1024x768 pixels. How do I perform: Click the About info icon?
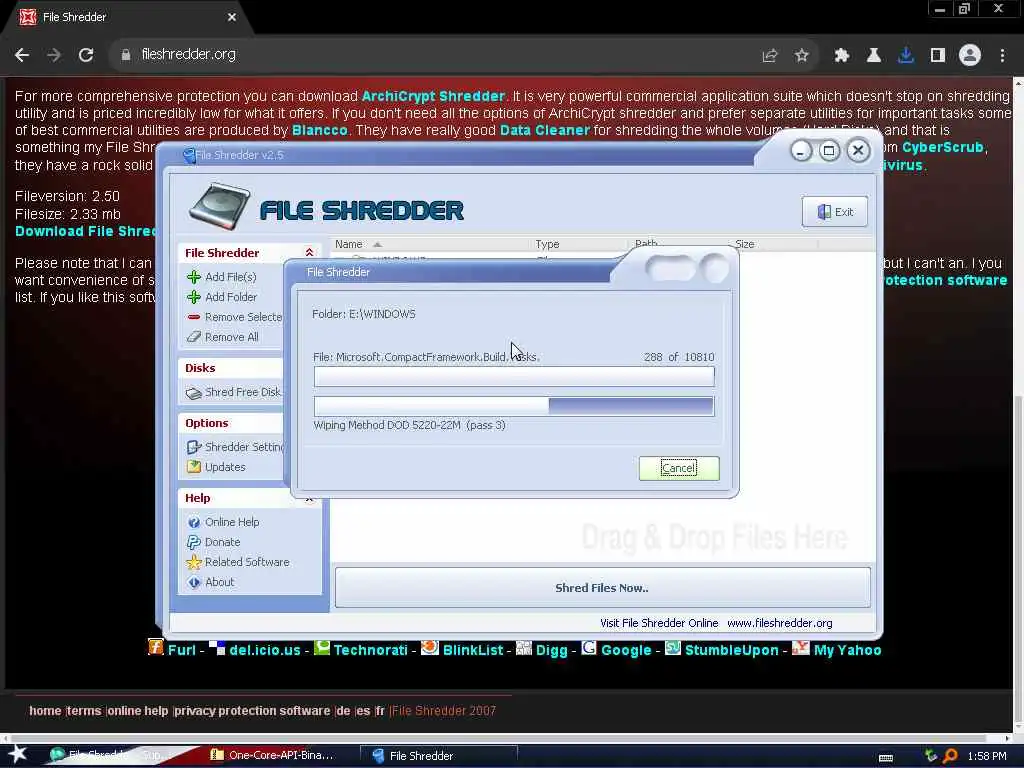tap(194, 583)
